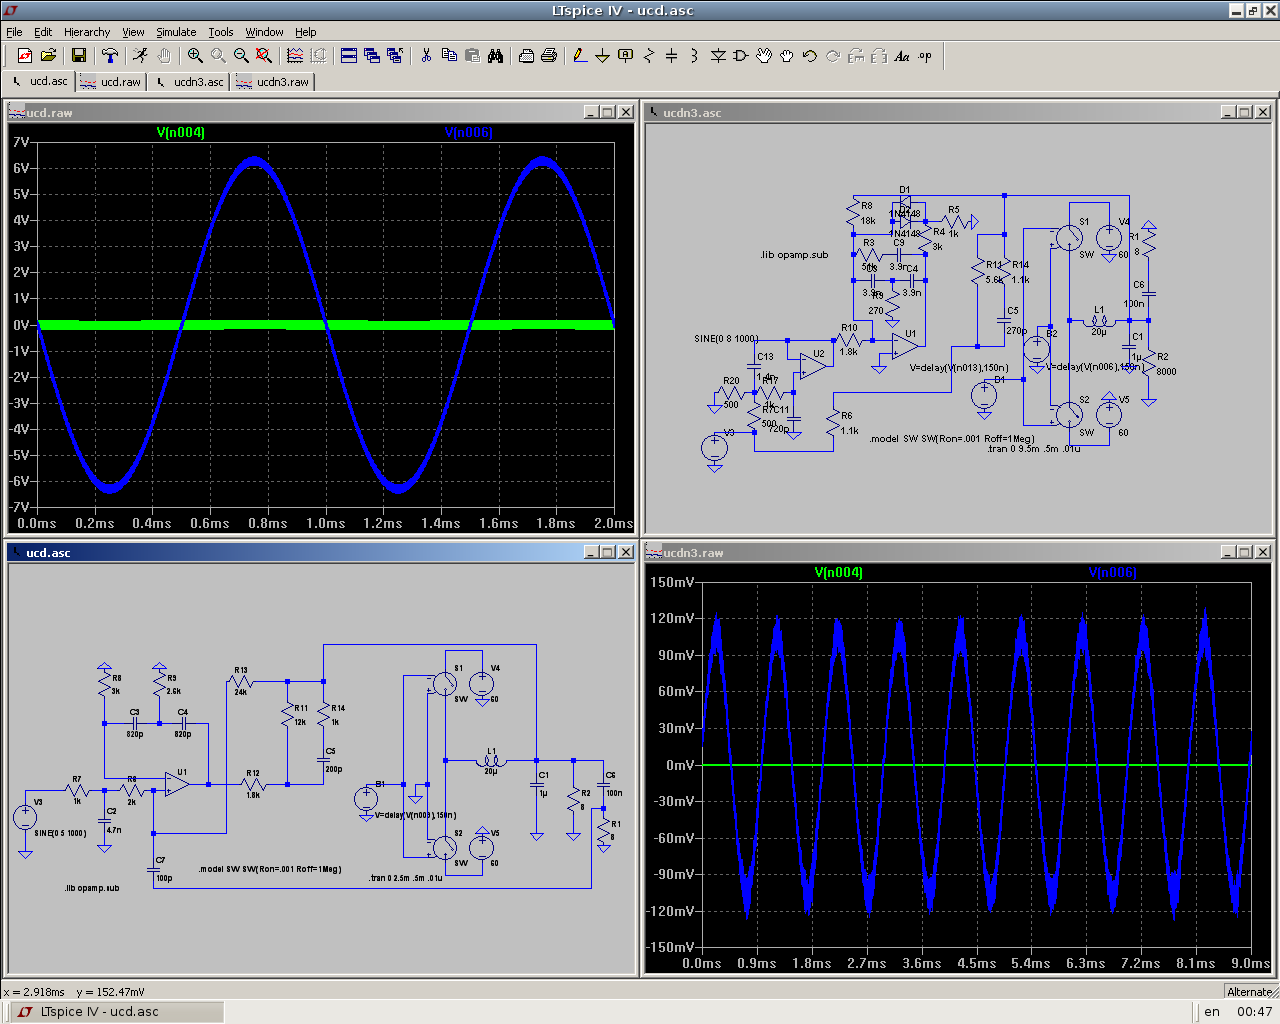Viewport: 1280px width, 1024px height.
Task: Open the Tools menu
Action: [221, 32]
